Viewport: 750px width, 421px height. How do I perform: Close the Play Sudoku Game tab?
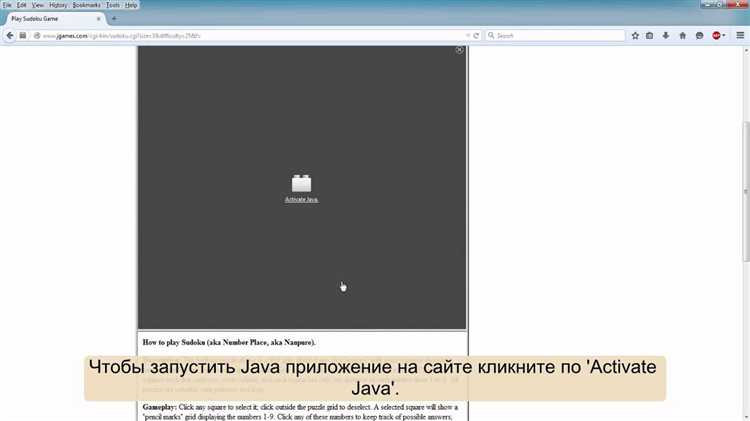99,19
